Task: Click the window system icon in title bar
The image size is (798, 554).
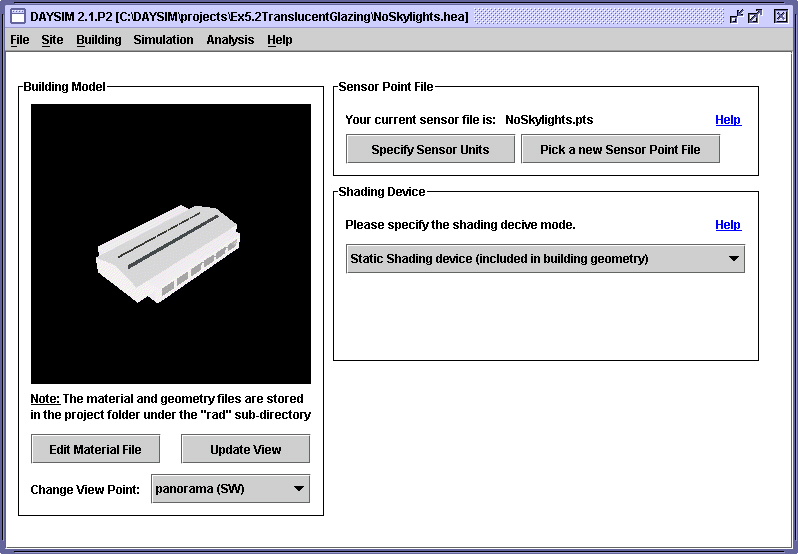Action: (17, 16)
